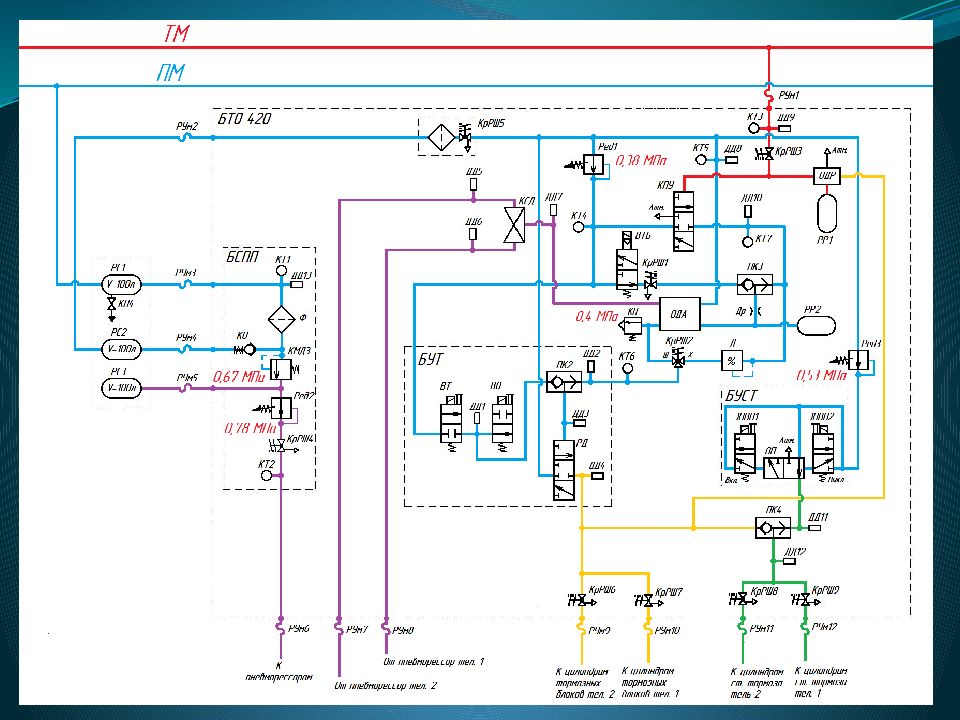Click the РР1 vertical reservoir symbol
This screenshot has height=720, width=960.
click(x=827, y=212)
